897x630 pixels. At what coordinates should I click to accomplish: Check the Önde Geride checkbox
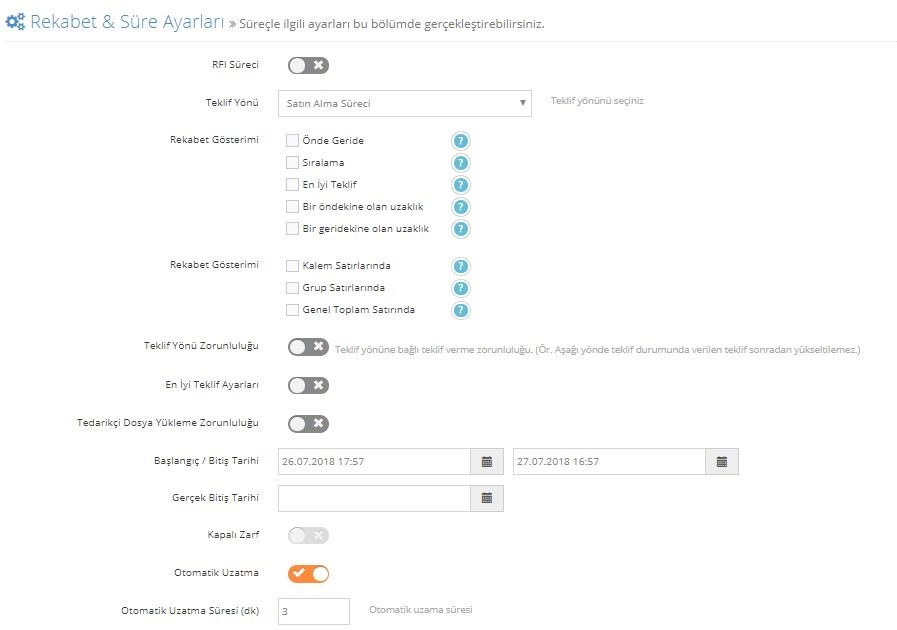pyautogui.click(x=292, y=140)
